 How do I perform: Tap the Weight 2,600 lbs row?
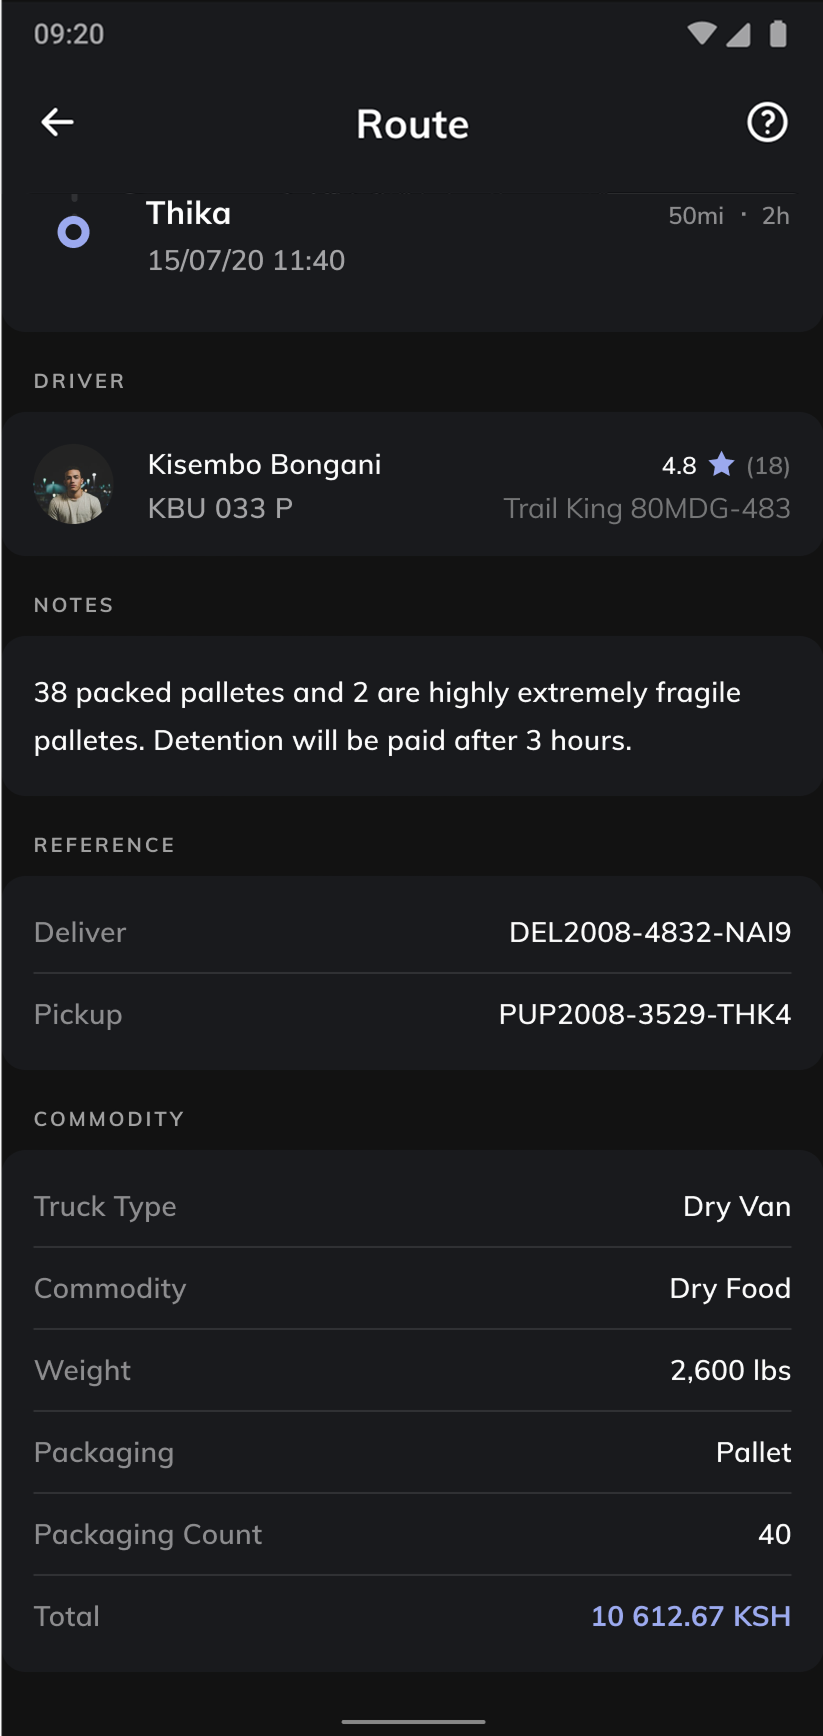click(412, 1370)
